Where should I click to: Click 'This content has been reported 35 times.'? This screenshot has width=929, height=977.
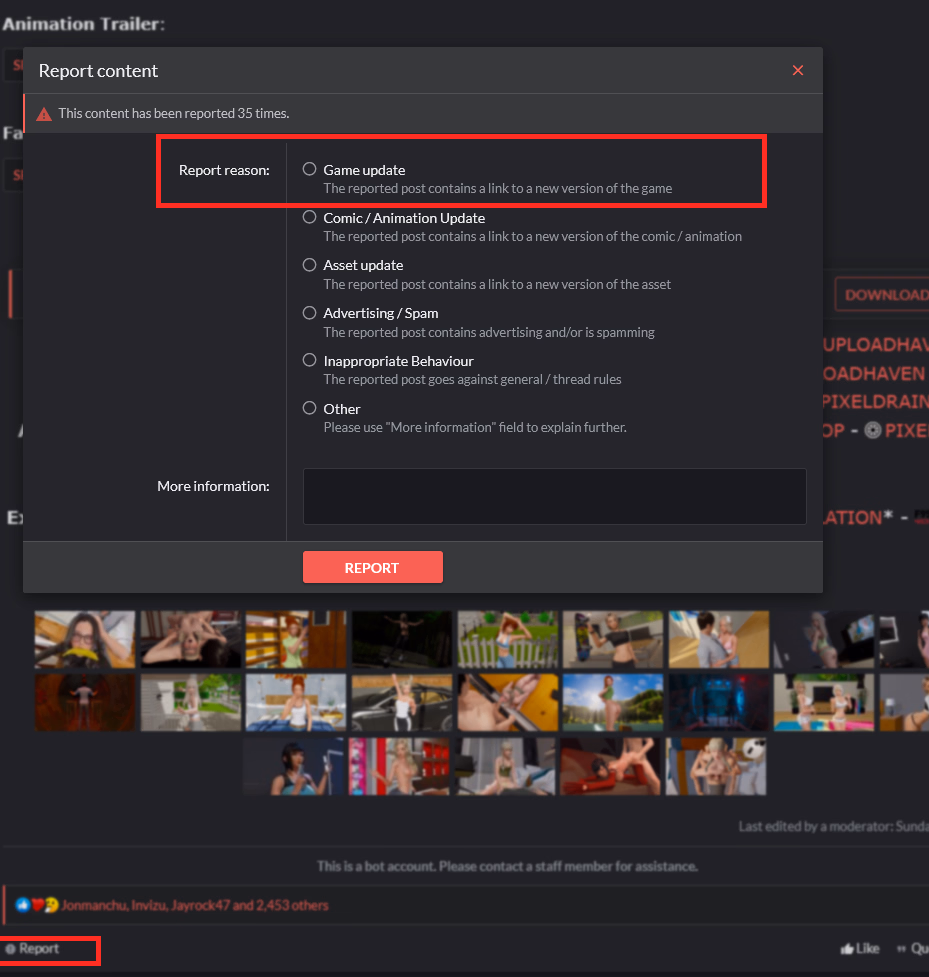click(174, 113)
